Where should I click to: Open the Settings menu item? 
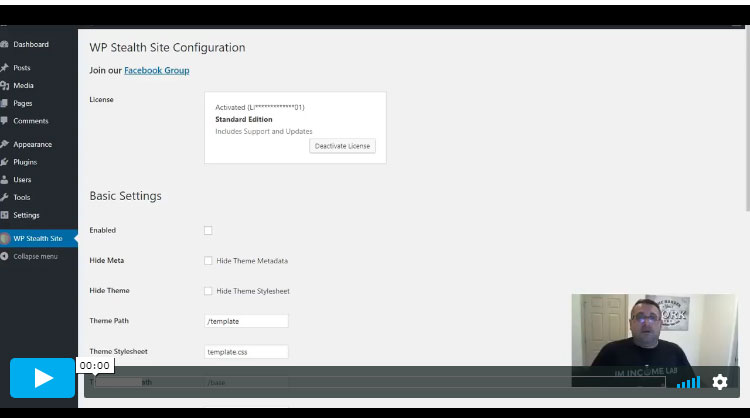[x=26, y=215]
